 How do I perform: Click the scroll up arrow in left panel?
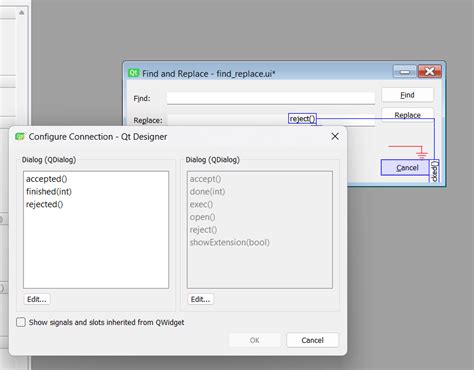(x=22, y=13)
